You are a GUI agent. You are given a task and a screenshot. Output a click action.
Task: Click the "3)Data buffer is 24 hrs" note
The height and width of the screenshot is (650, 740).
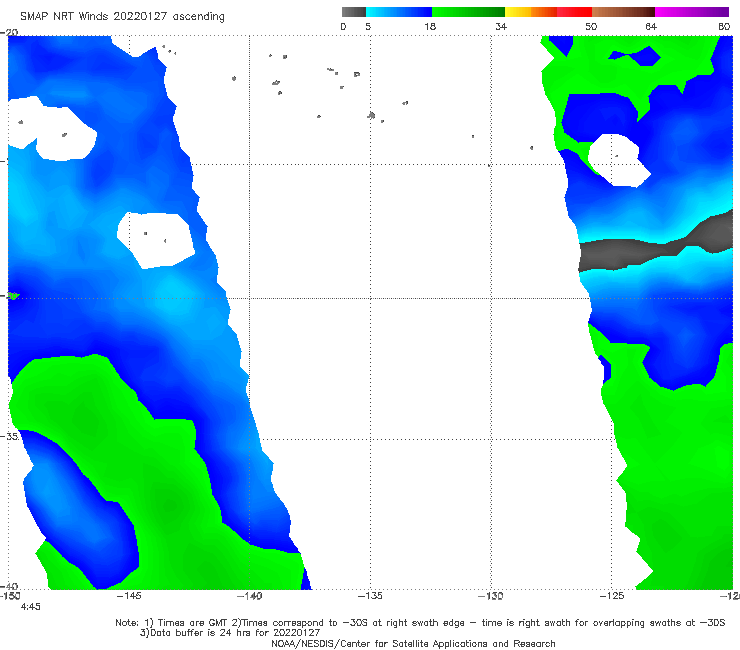(x=230, y=633)
